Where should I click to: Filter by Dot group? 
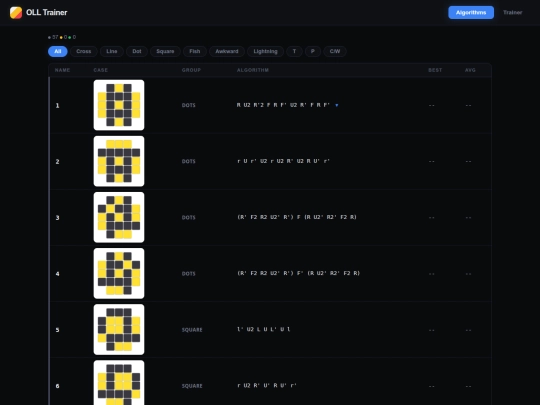(x=137, y=51)
